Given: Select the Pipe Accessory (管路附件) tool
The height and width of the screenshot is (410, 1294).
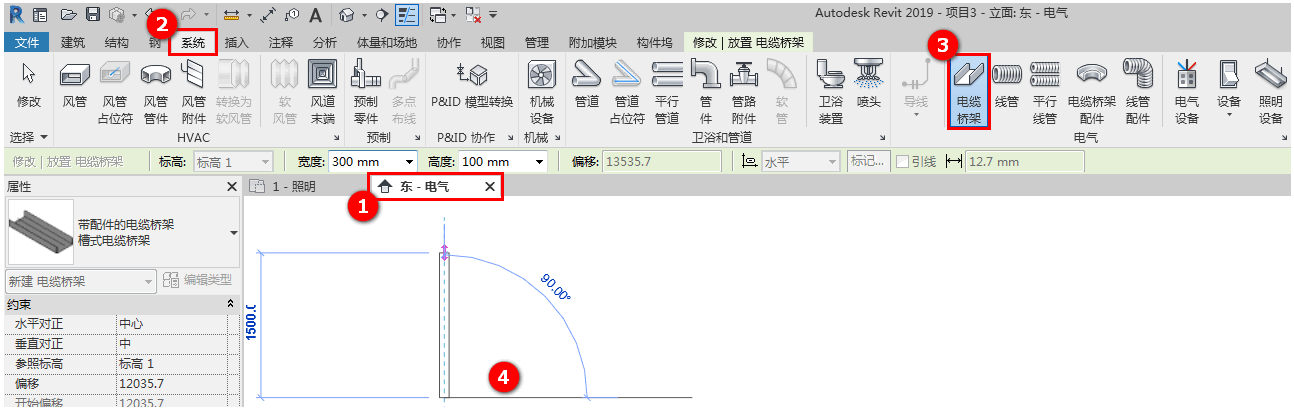Looking at the screenshot, I should point(744,91).
